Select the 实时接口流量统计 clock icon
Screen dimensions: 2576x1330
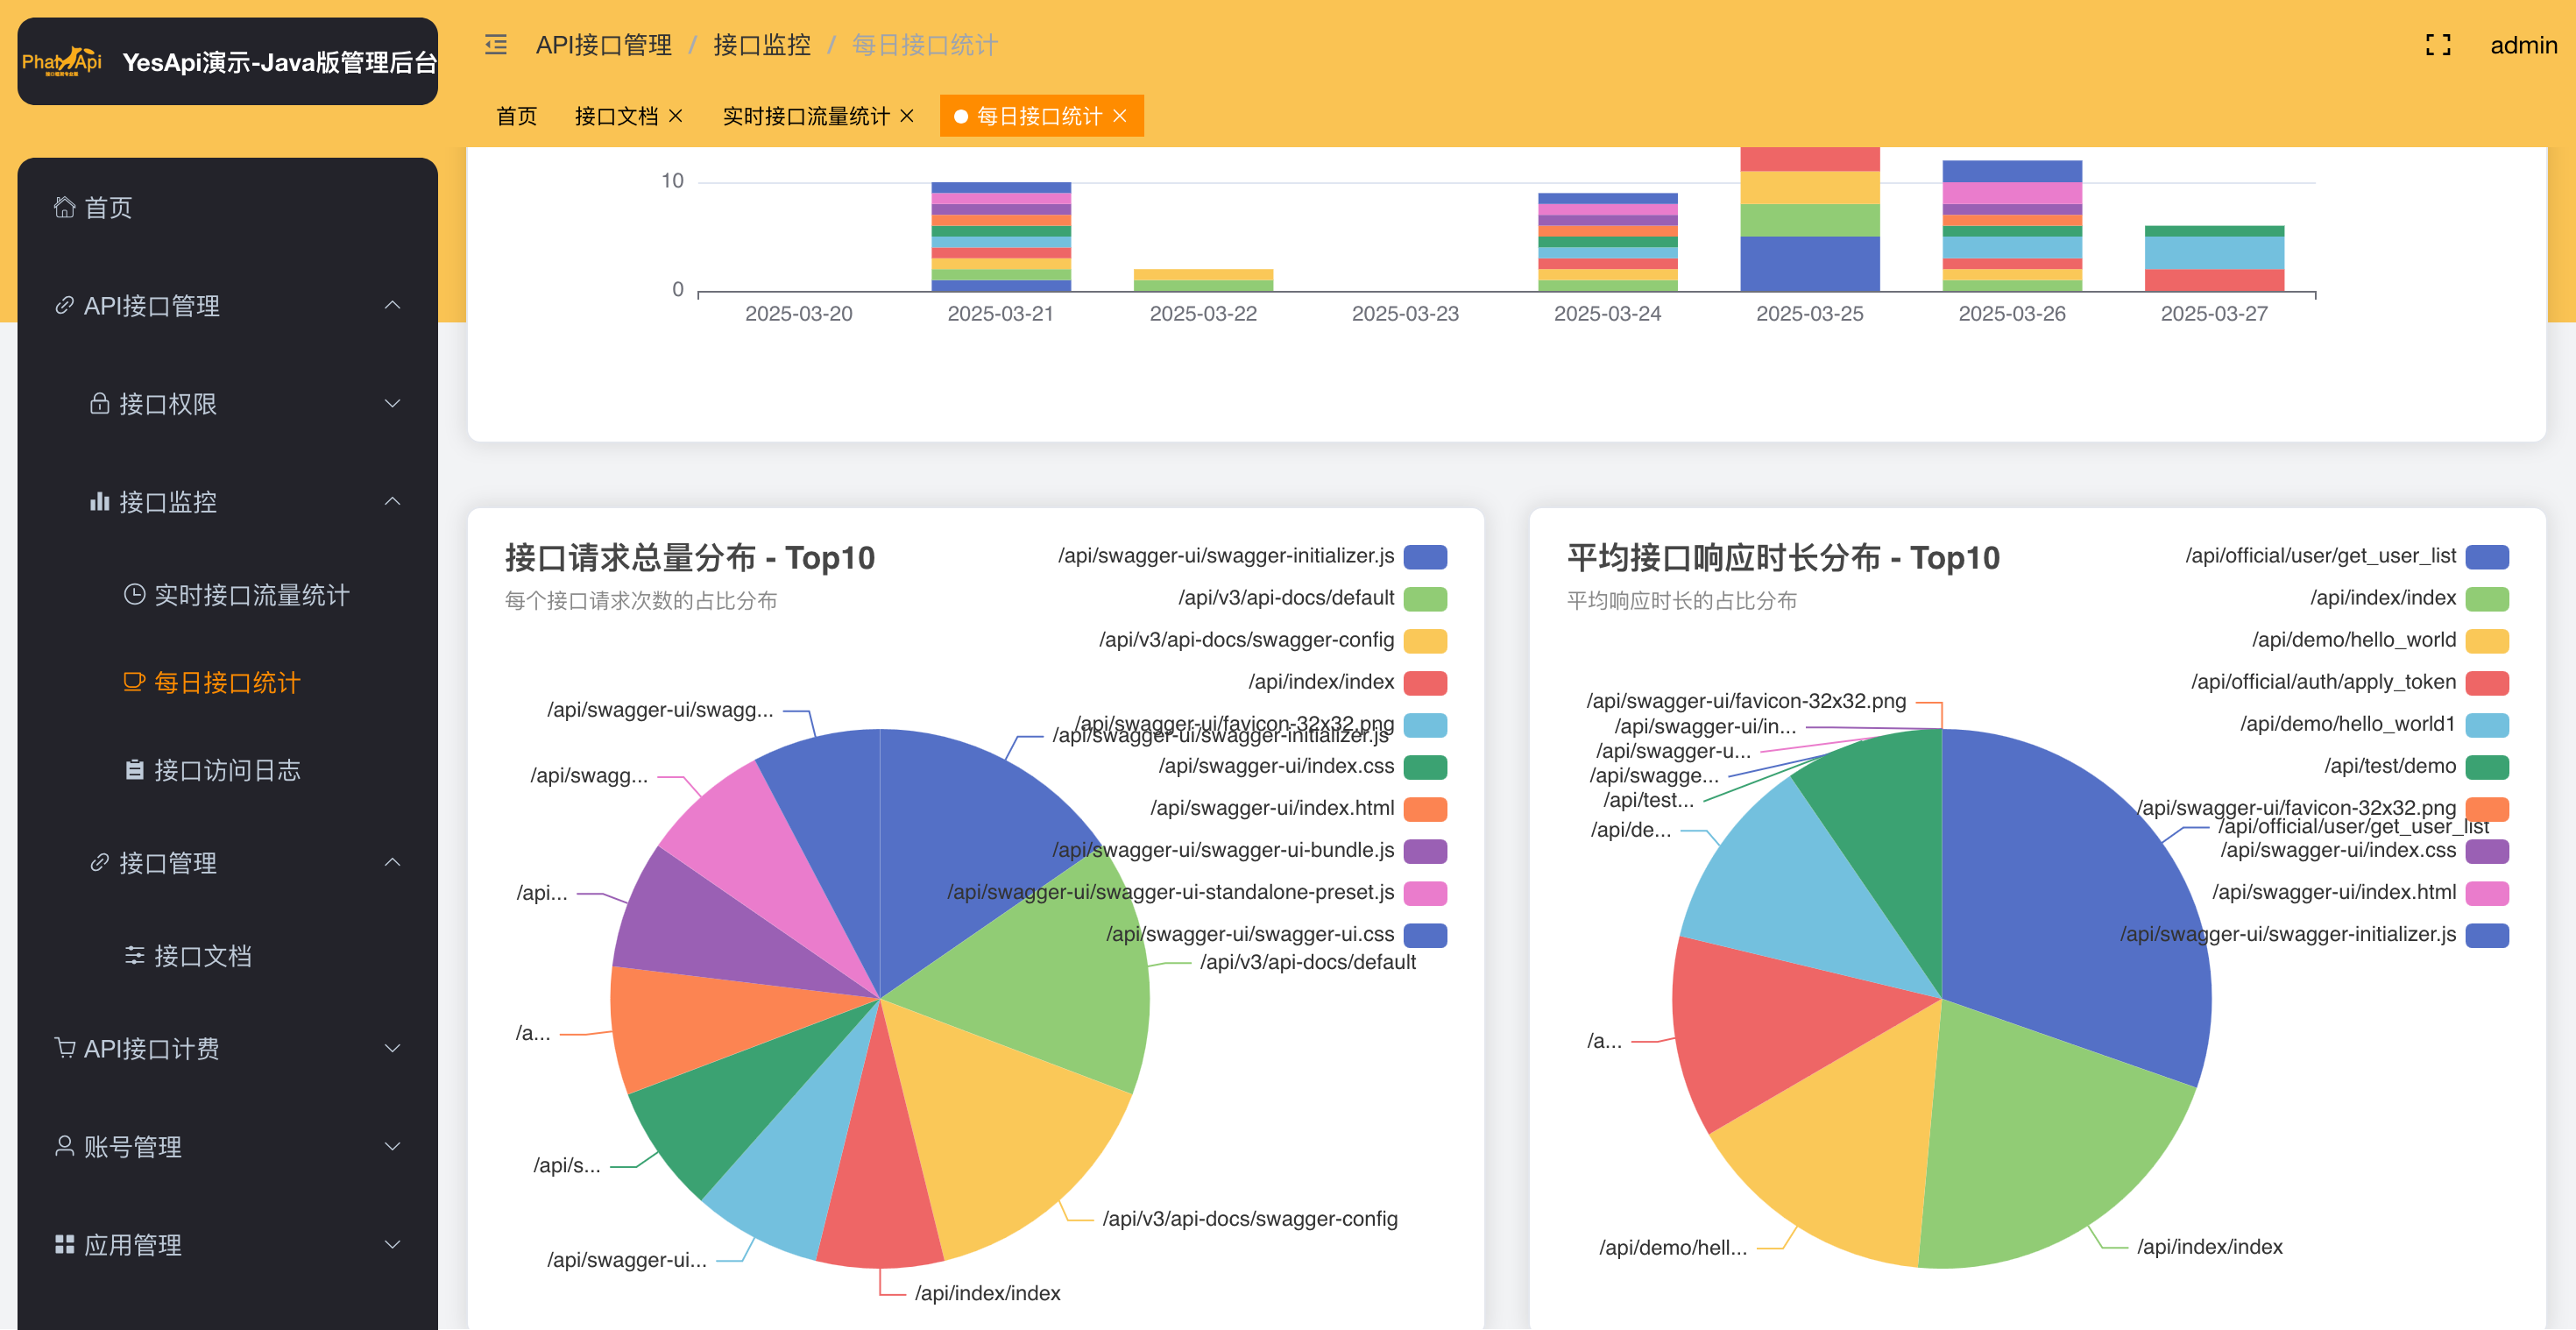(x=133, y=594)
